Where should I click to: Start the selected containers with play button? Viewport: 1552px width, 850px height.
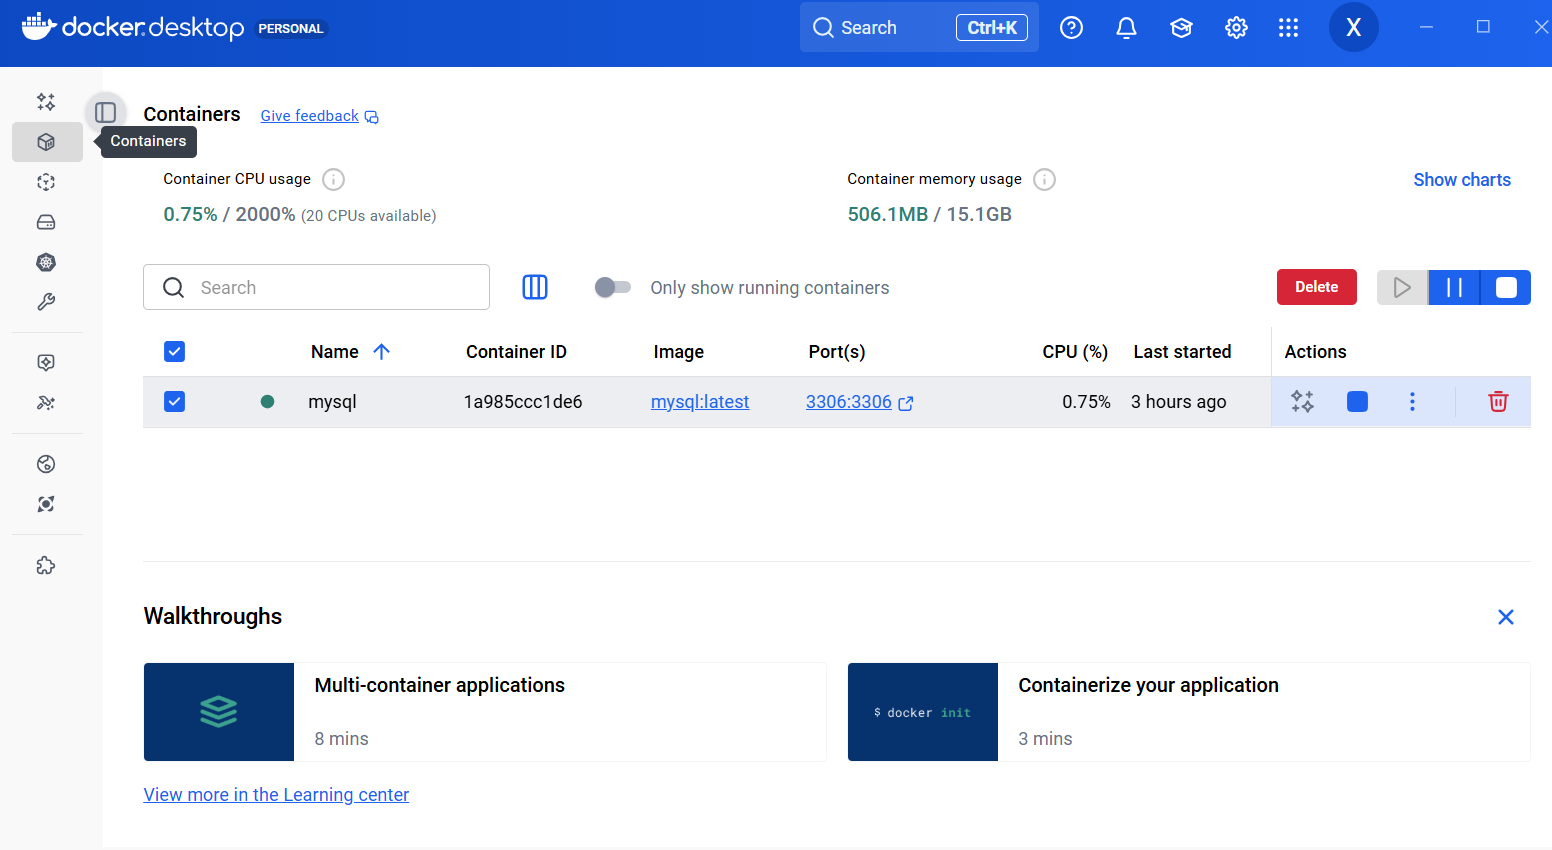pyautogui.click(x=1402, y=287)
